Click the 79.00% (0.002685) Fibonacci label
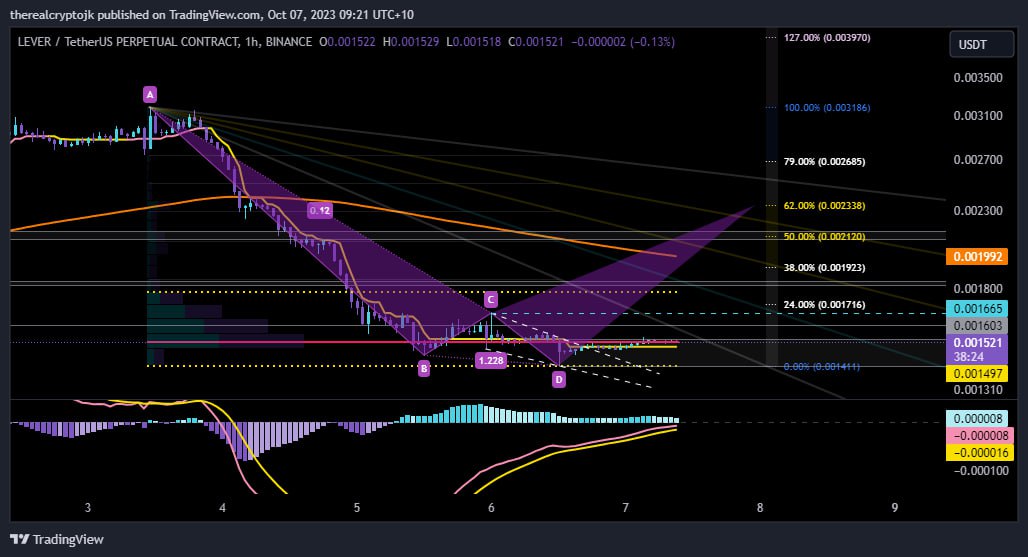The image size is (1028, 557). click(x=824, y=161)
